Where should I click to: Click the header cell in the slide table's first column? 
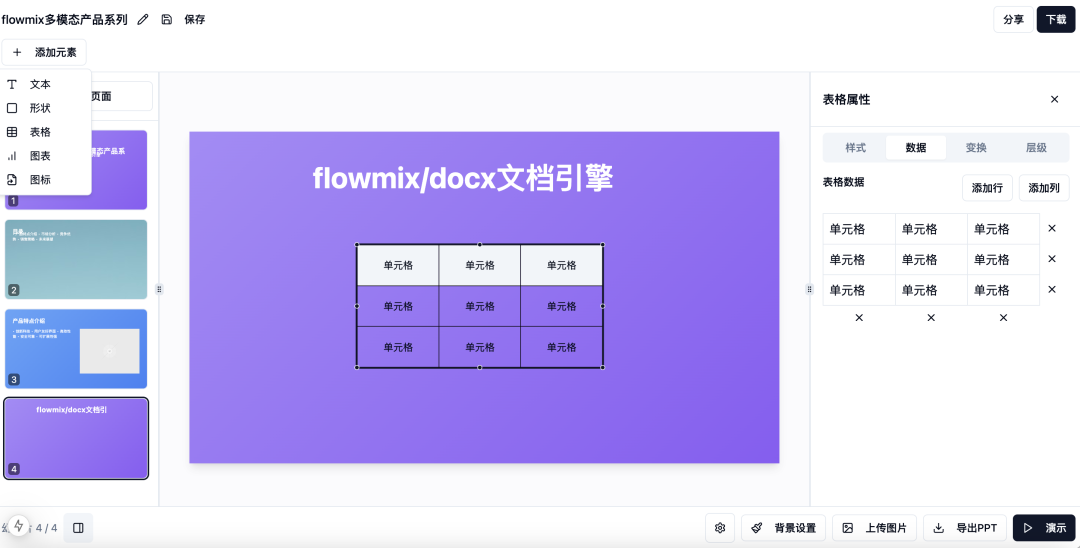(x=398, y=265)
